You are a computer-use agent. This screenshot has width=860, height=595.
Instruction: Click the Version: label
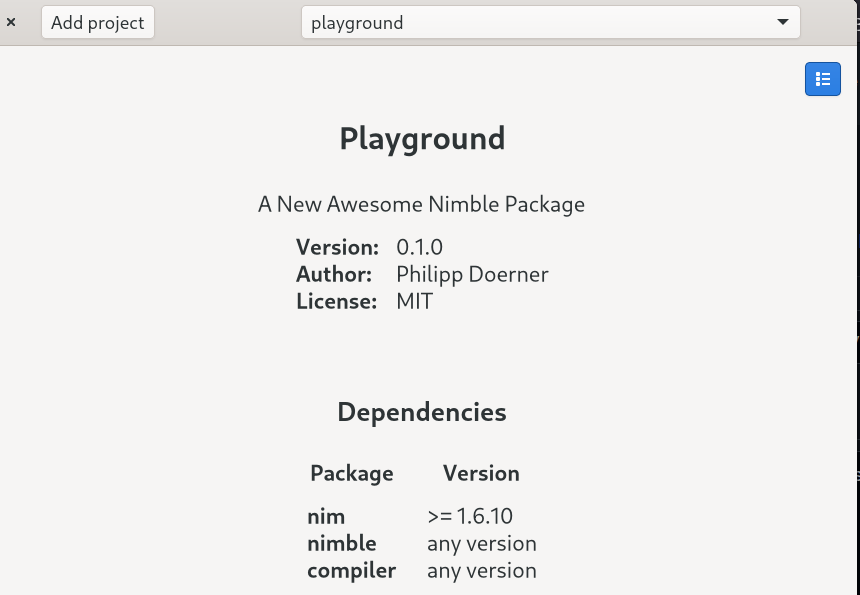coord(337,247)
